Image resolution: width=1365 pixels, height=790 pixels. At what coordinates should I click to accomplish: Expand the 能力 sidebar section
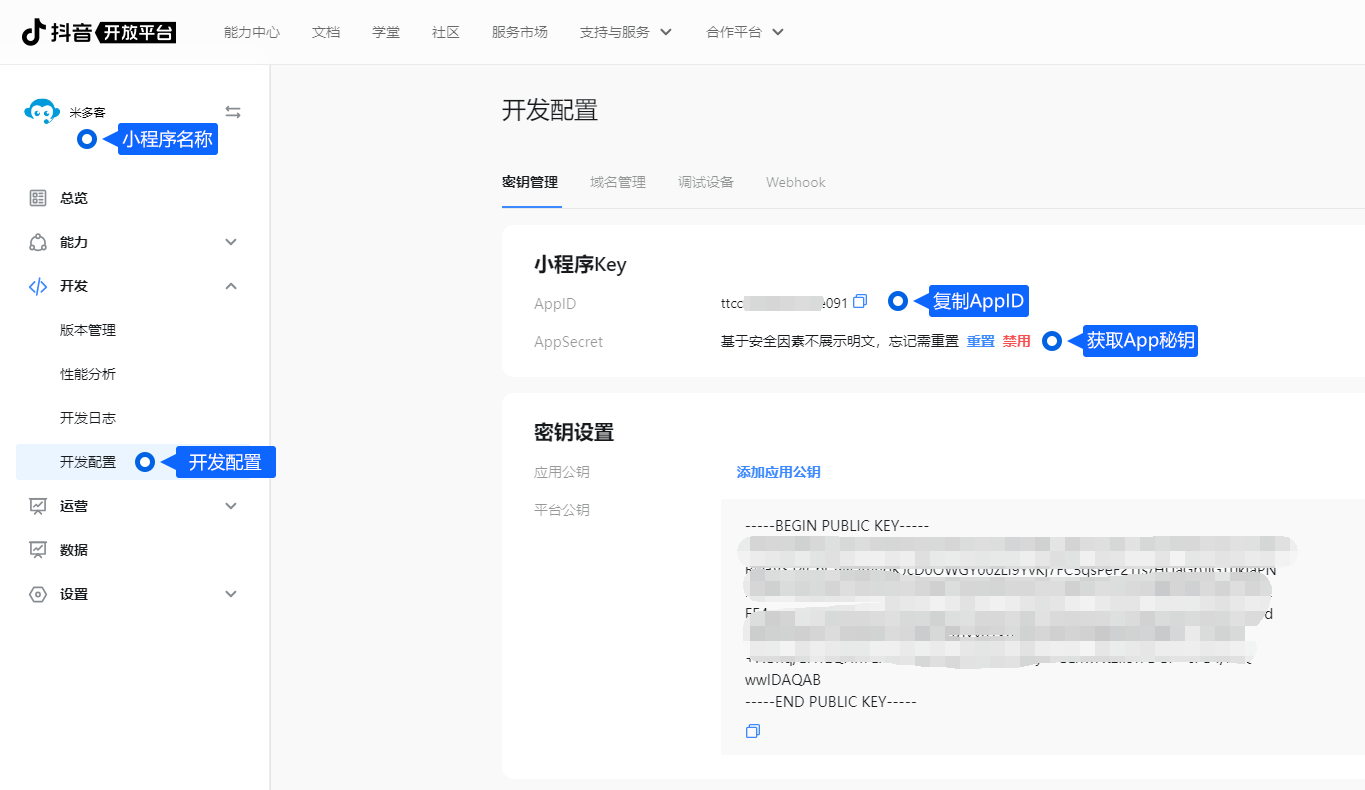coord(231,242)
